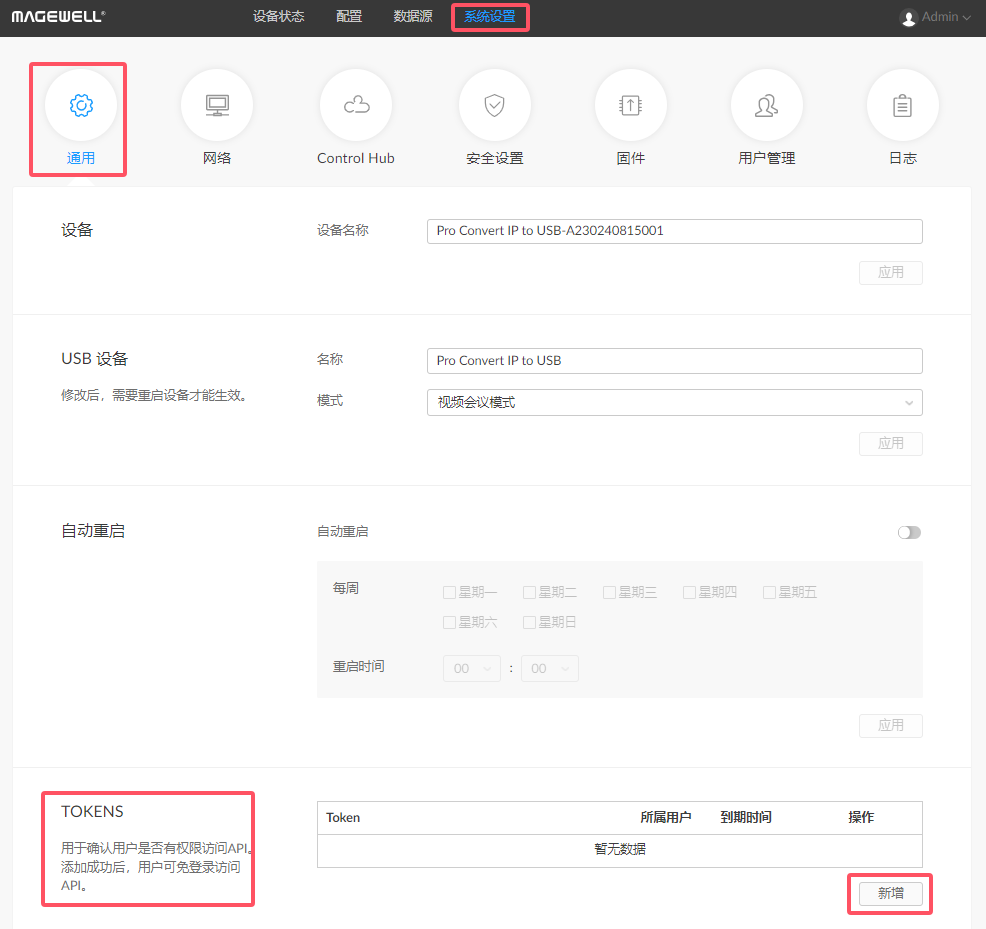This screenshot has width=986, height=929.
Task: Check the 星期日 checkbox
Action: [x=529, y=622]
